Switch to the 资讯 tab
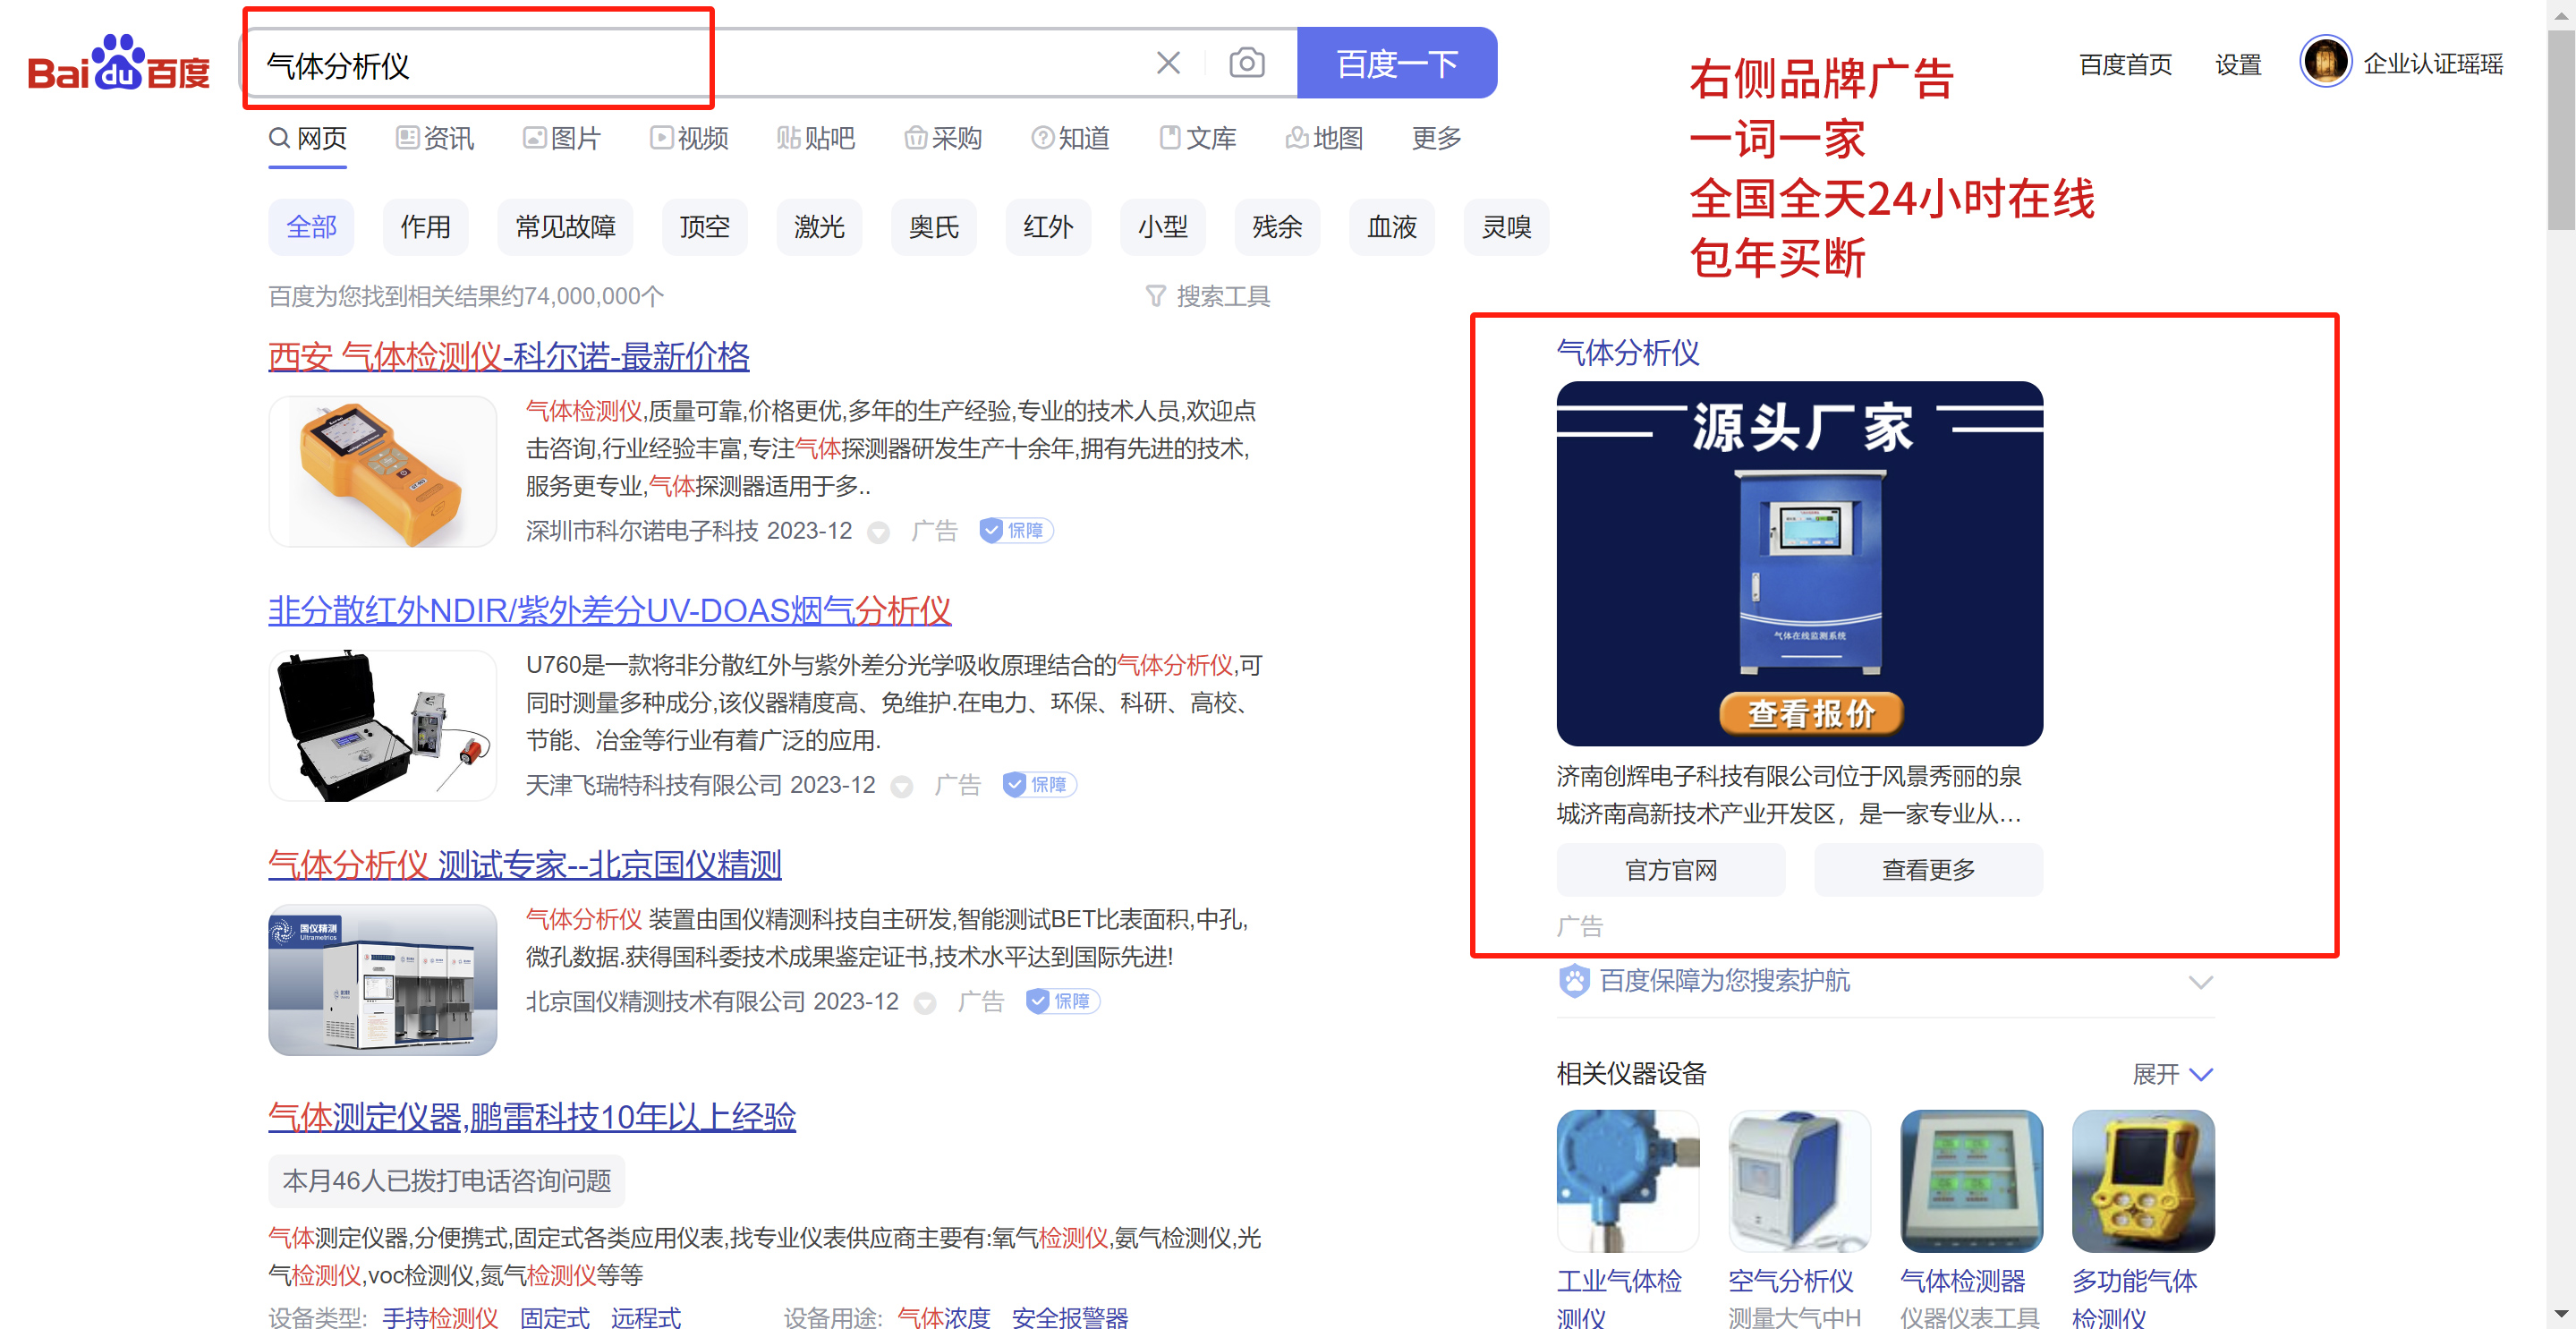Image resolution: width=2576 pixels, height=1329 pixels. point(435,138)
